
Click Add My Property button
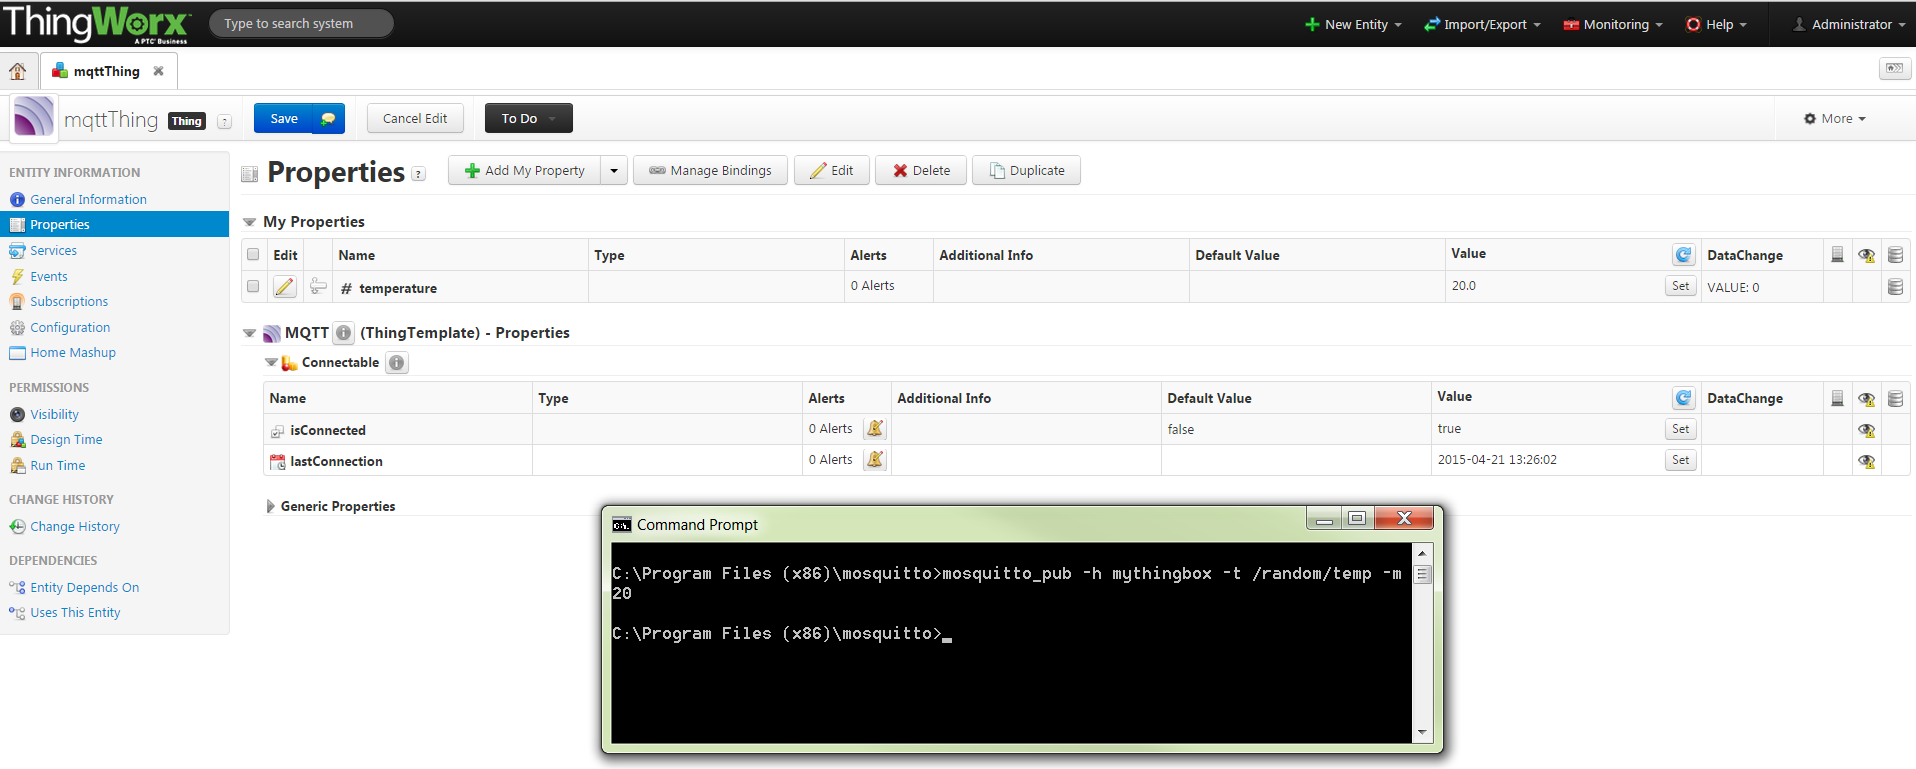(x=524, y=171)
